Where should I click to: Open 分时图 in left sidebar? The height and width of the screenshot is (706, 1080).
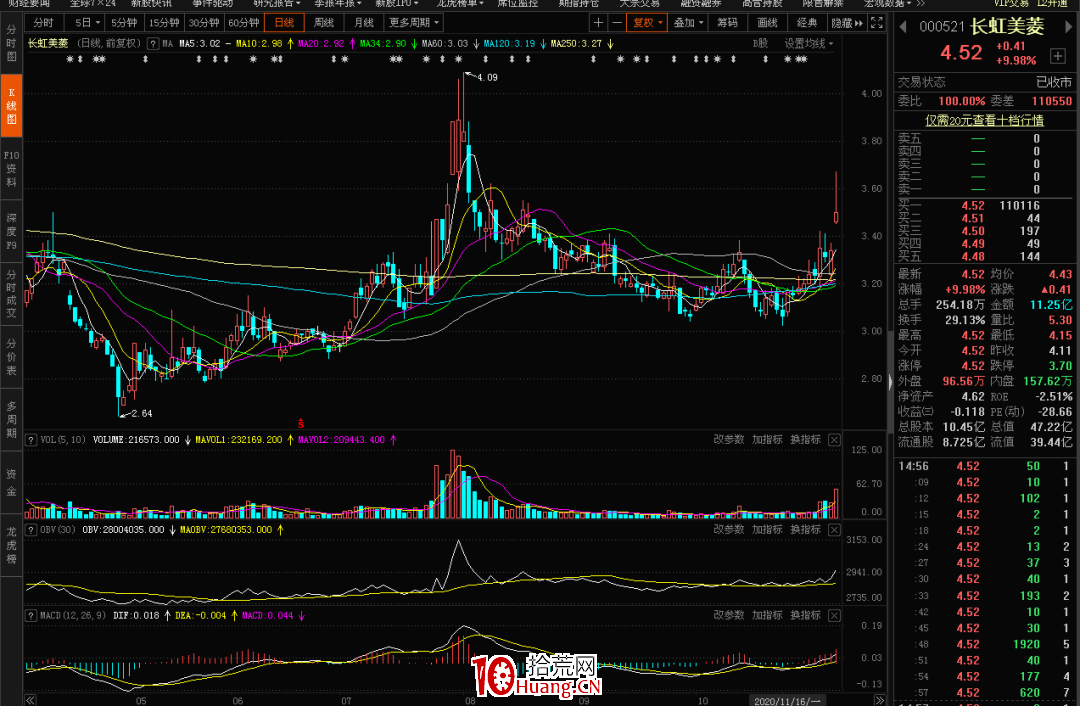point(11,43)
